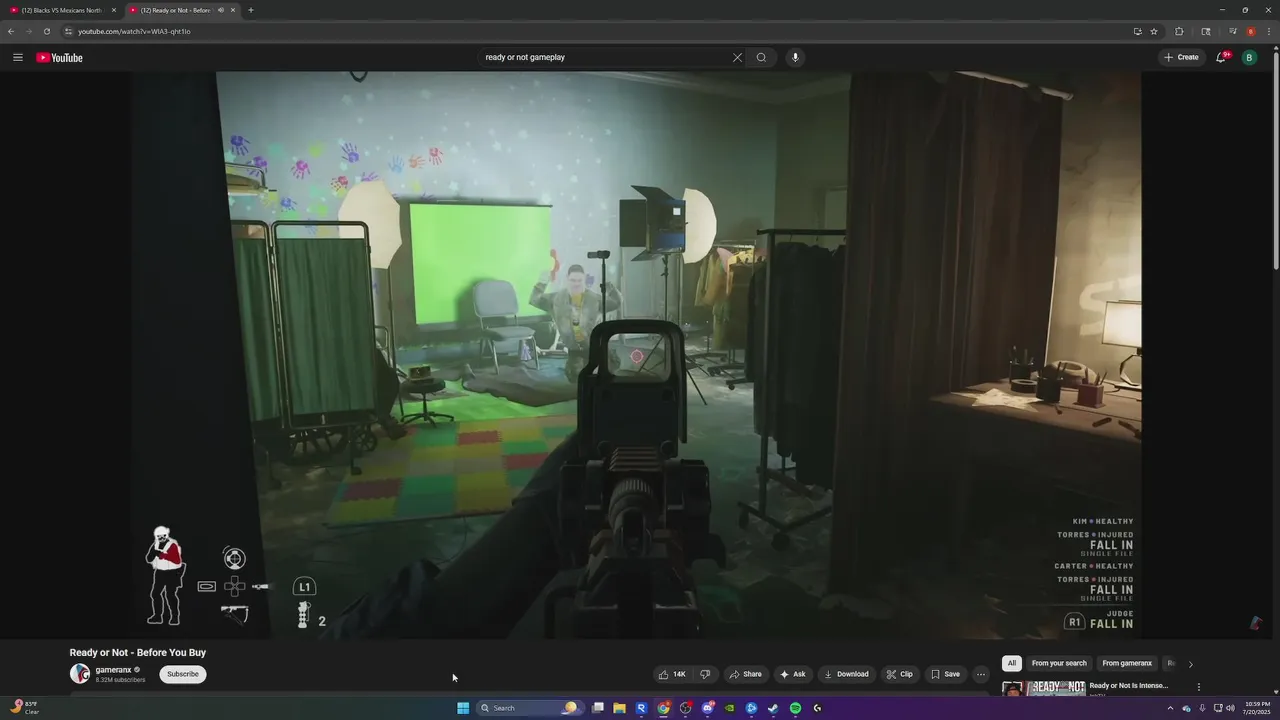Open the clock showing 10:59 PM

(1257, 708)
